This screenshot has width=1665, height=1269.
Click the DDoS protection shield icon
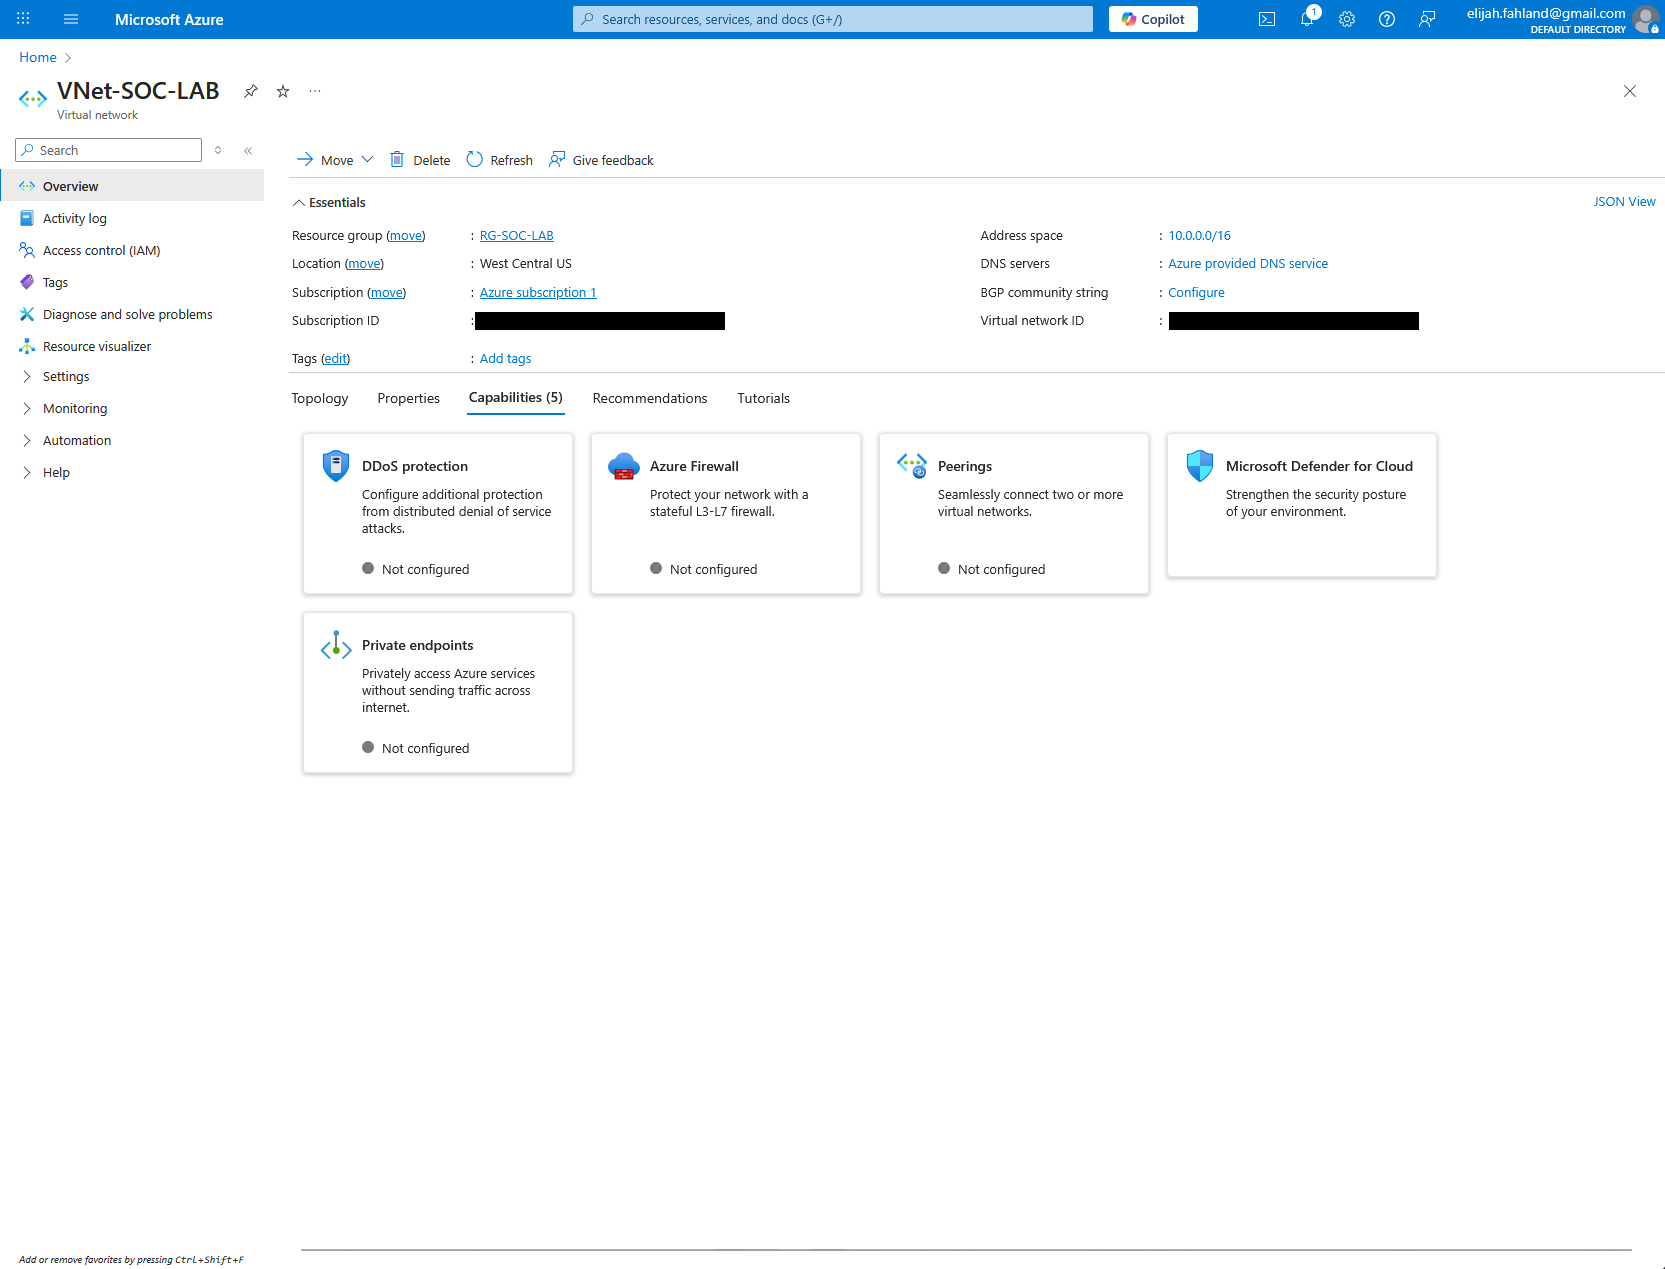click(336, 466)
